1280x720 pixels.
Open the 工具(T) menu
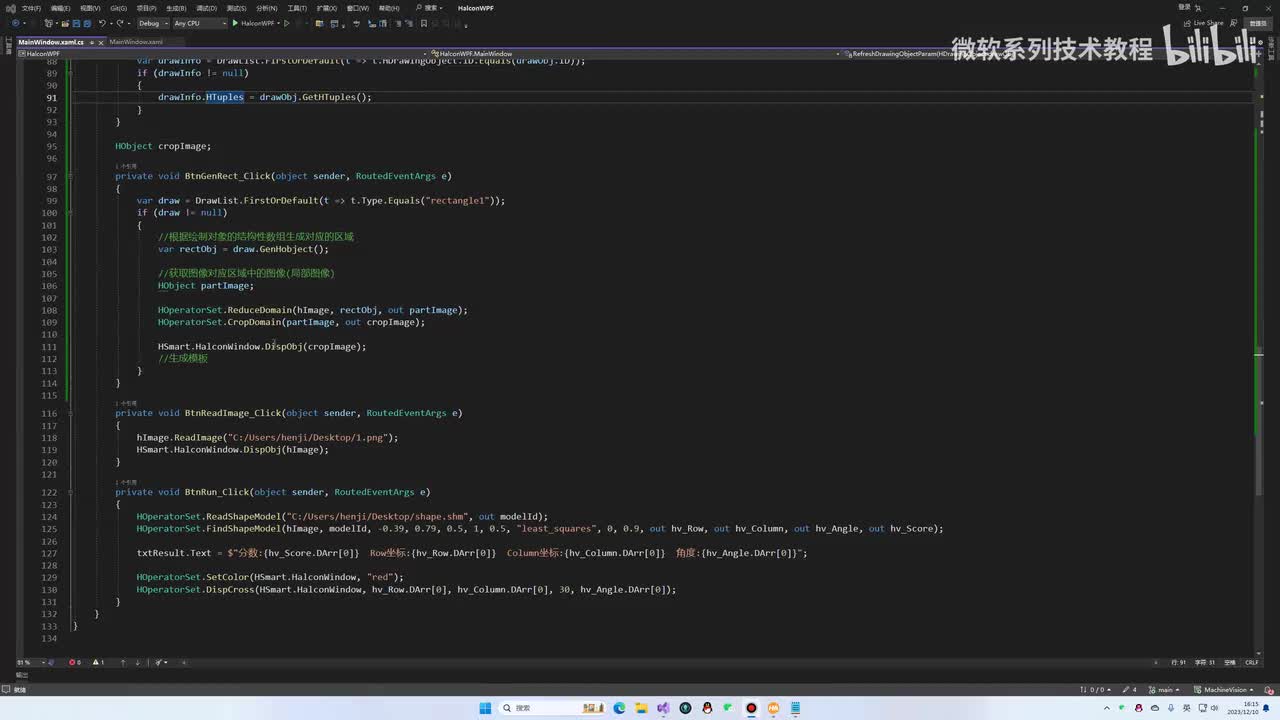point(296,8)
